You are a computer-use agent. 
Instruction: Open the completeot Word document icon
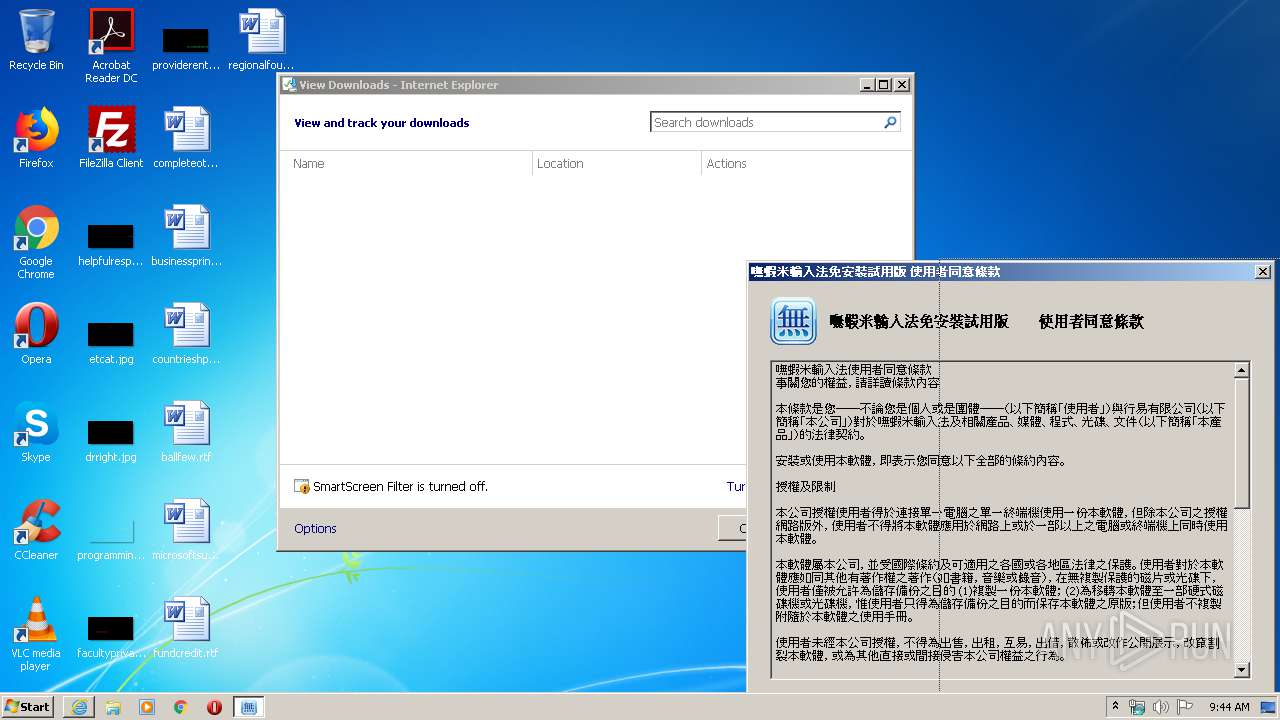pos(186,138)
